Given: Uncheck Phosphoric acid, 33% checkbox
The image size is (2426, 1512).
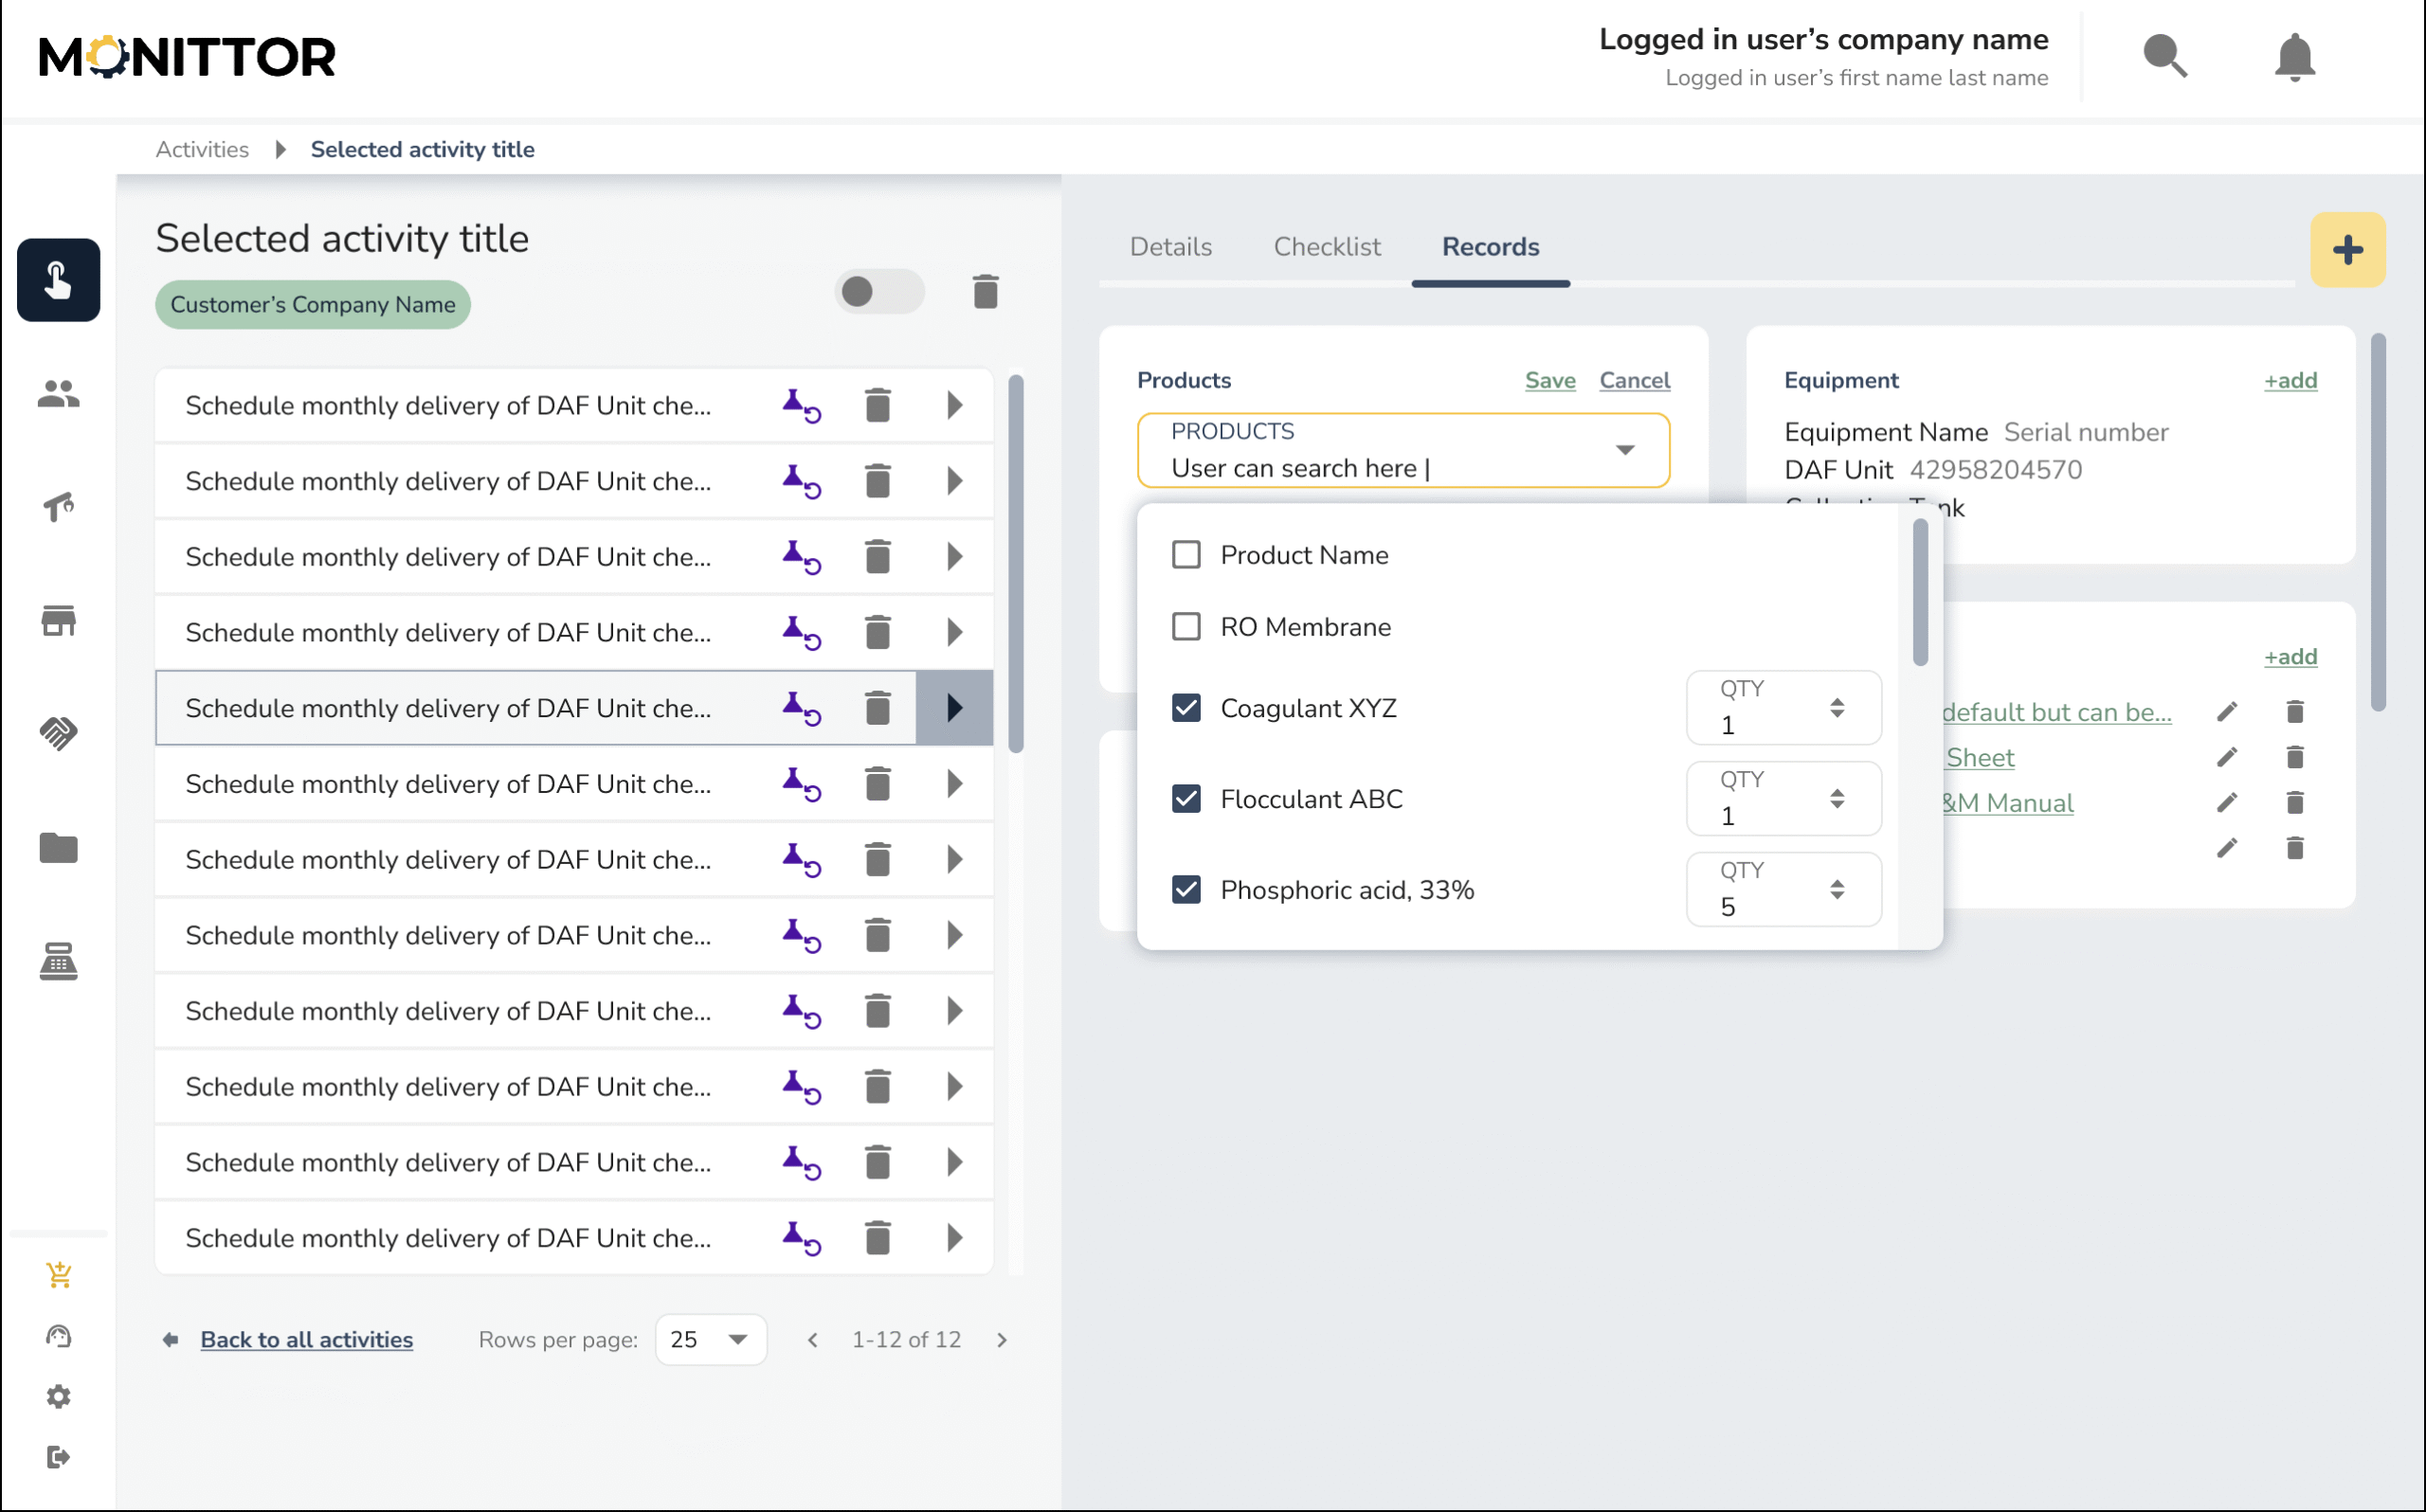Looking at the screenshot, I should (1186, 889).
